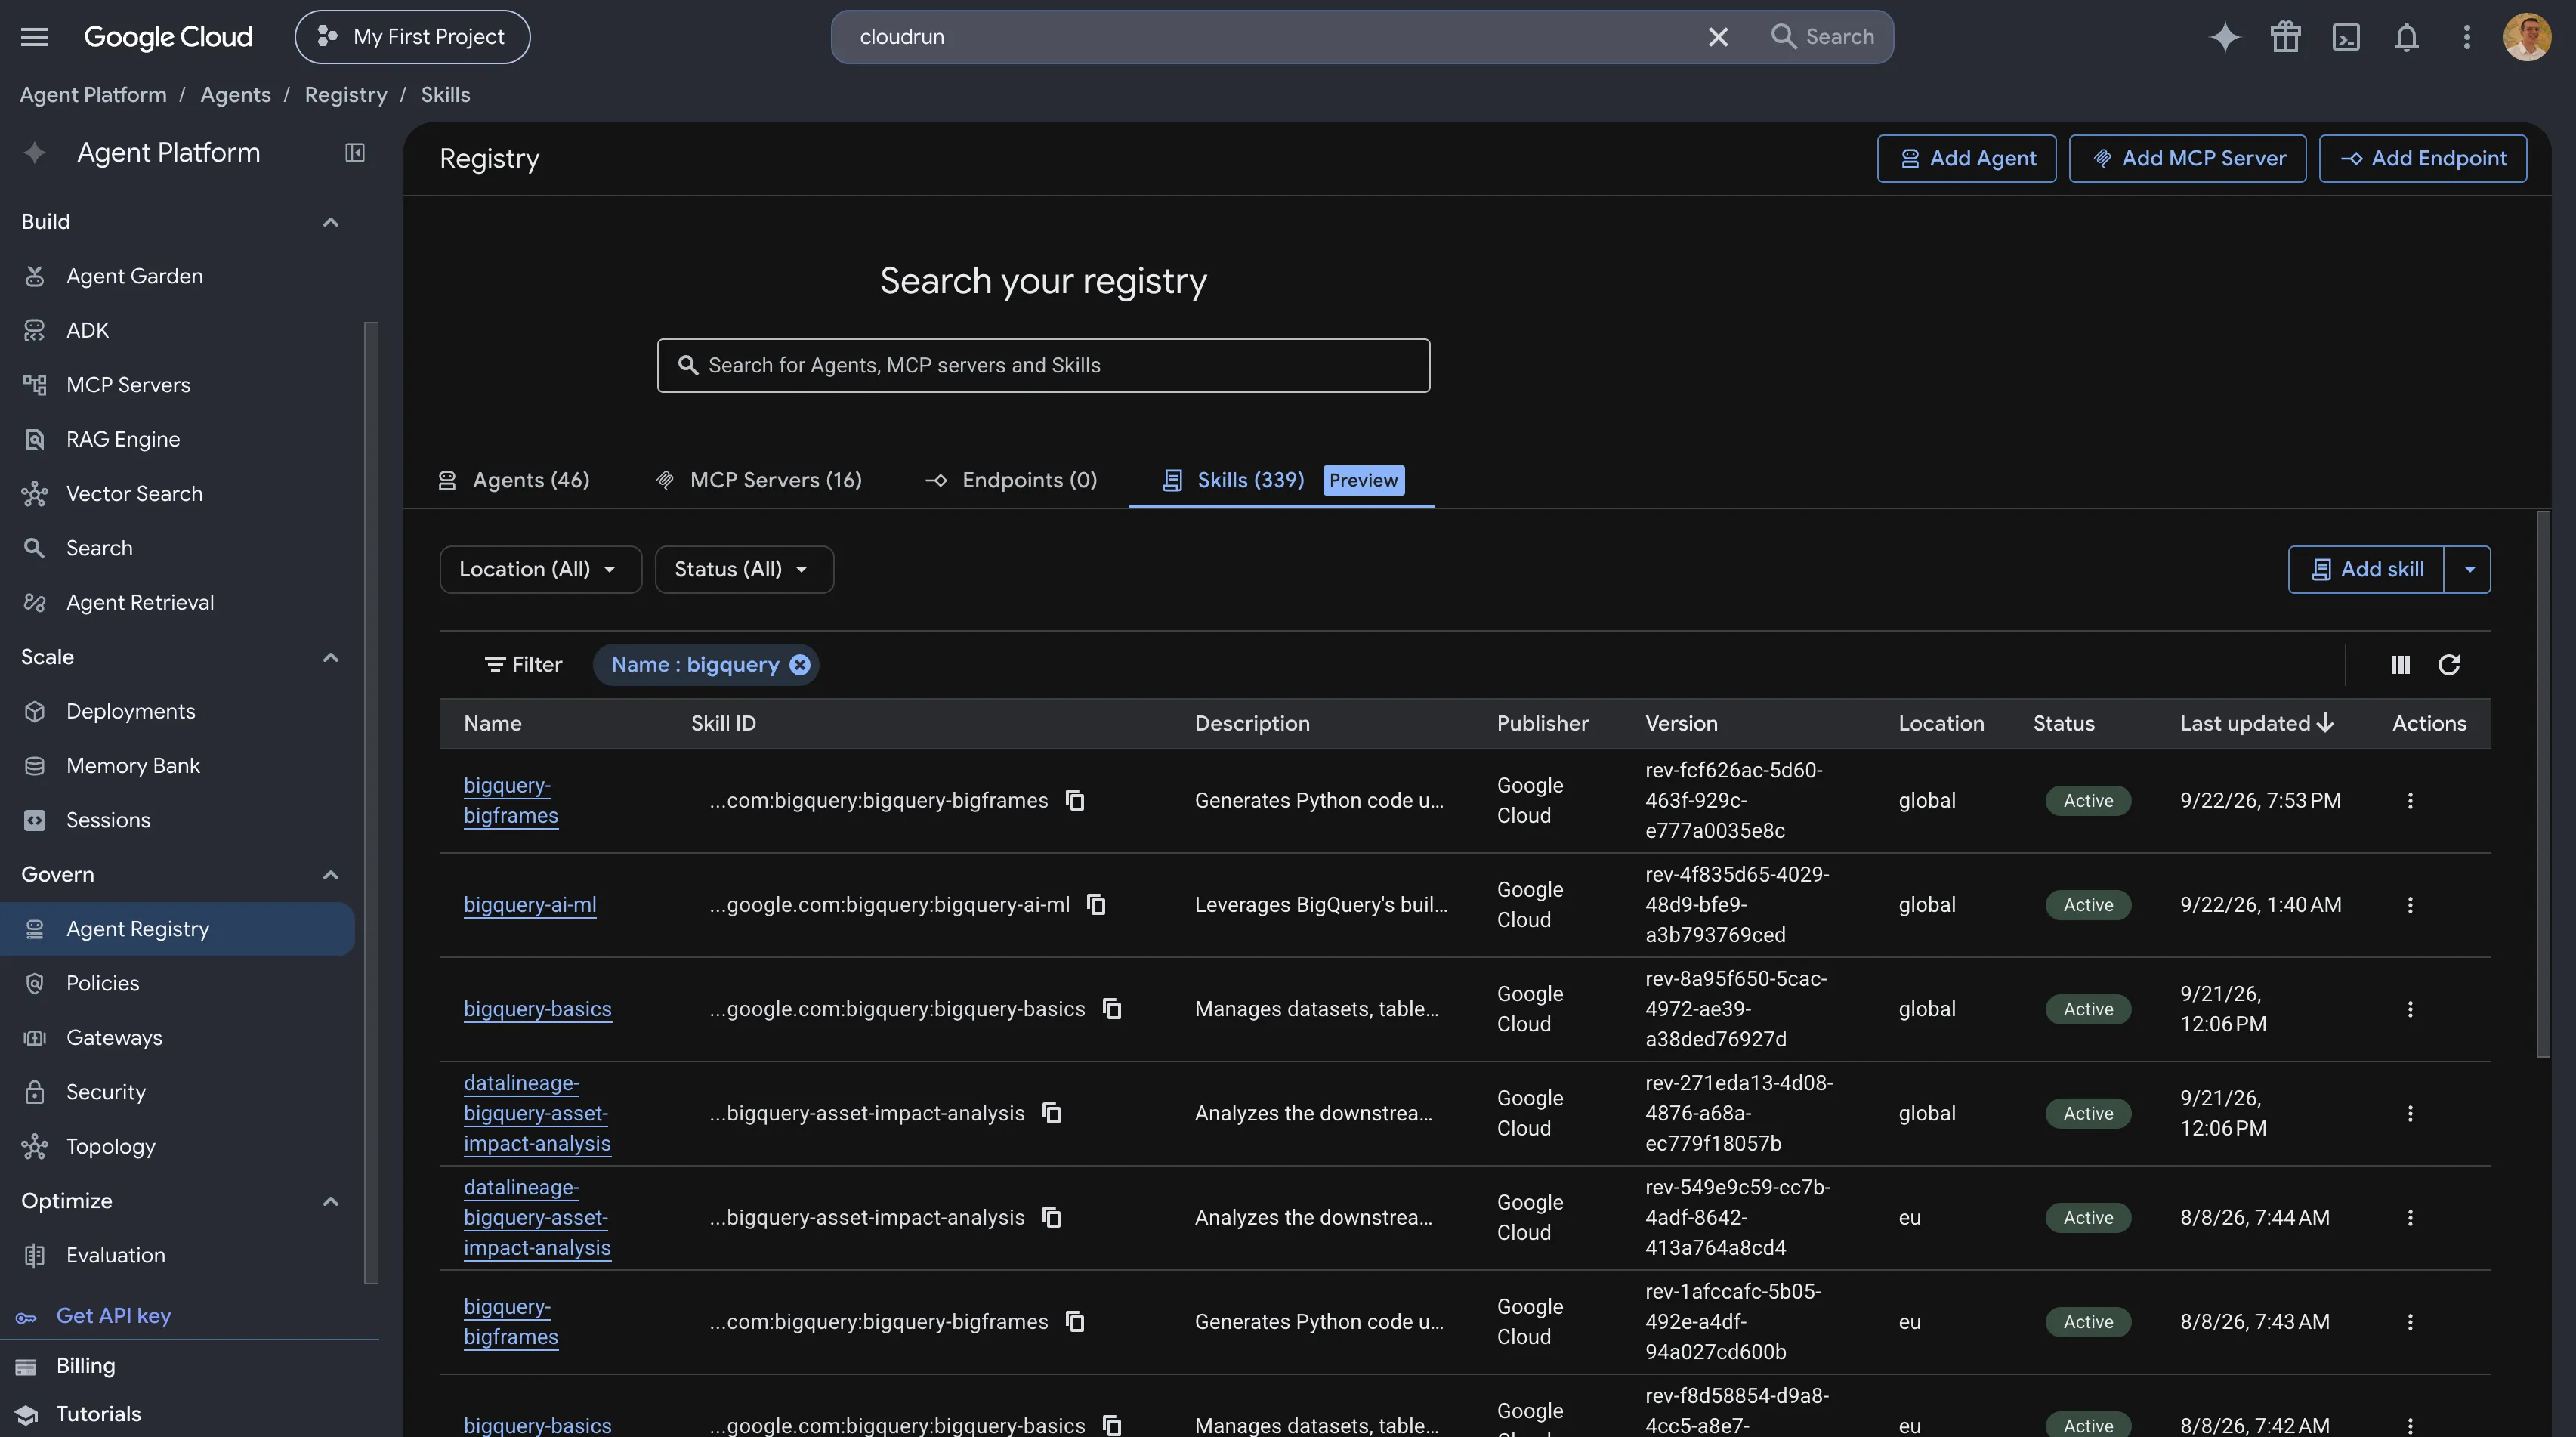Activate Cloud Shell terminal icon

[x=2346, y=37]
